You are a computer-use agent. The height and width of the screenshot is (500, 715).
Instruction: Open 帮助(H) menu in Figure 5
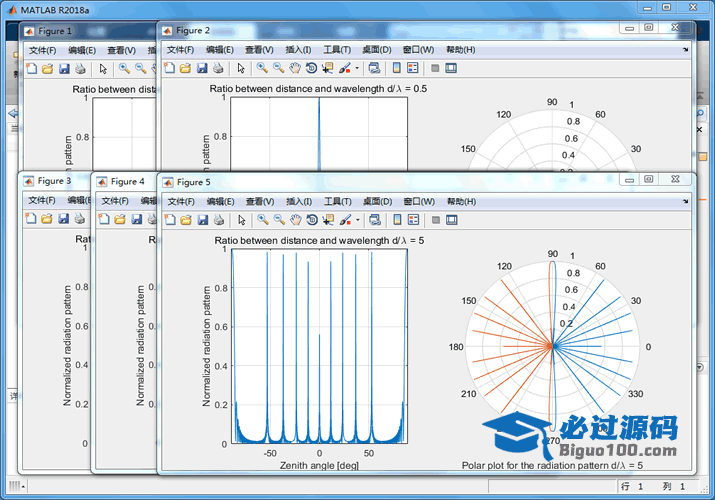point(461,201)
